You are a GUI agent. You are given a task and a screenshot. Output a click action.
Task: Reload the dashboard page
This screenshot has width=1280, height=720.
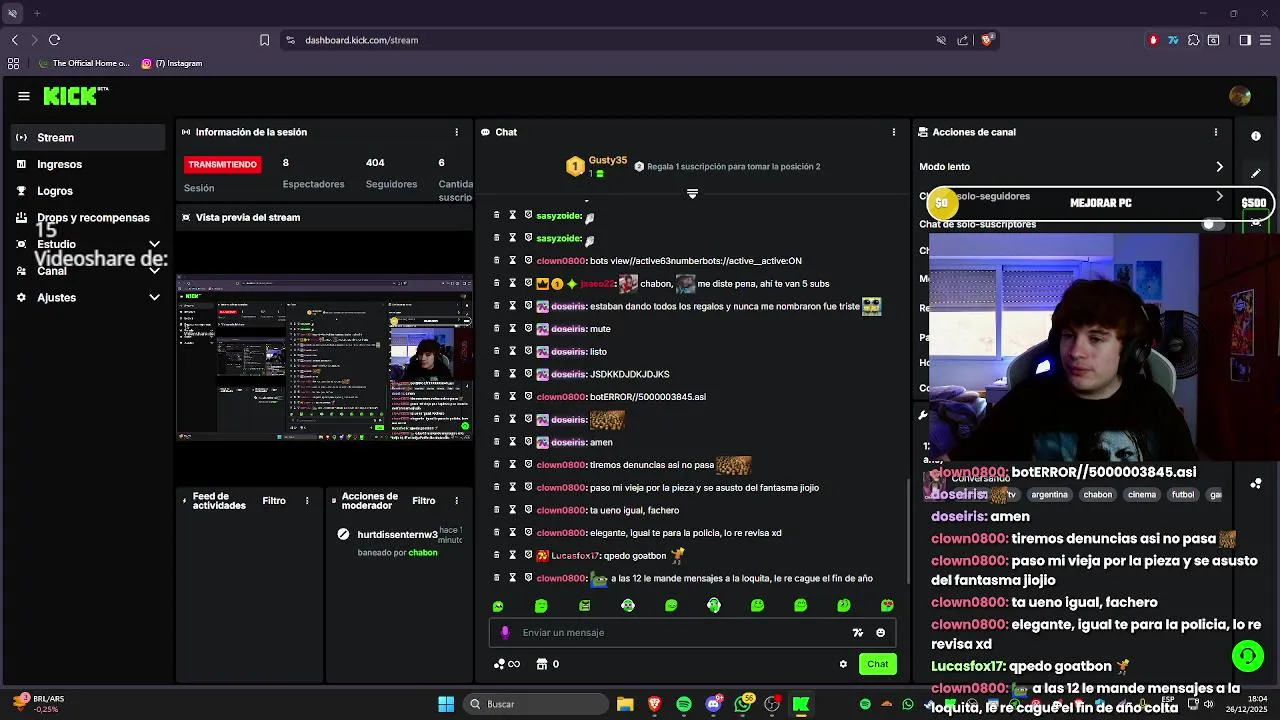tap(54, 40)
